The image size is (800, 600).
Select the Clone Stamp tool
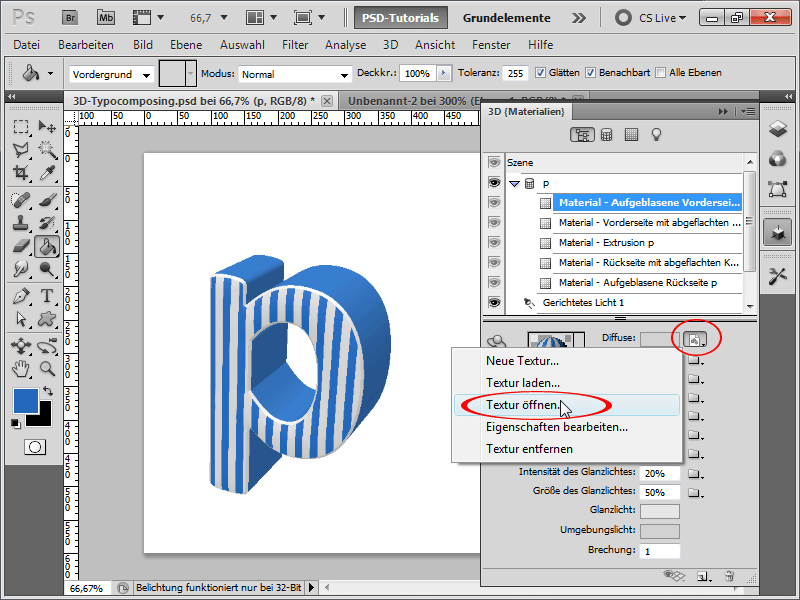[21, 223]
